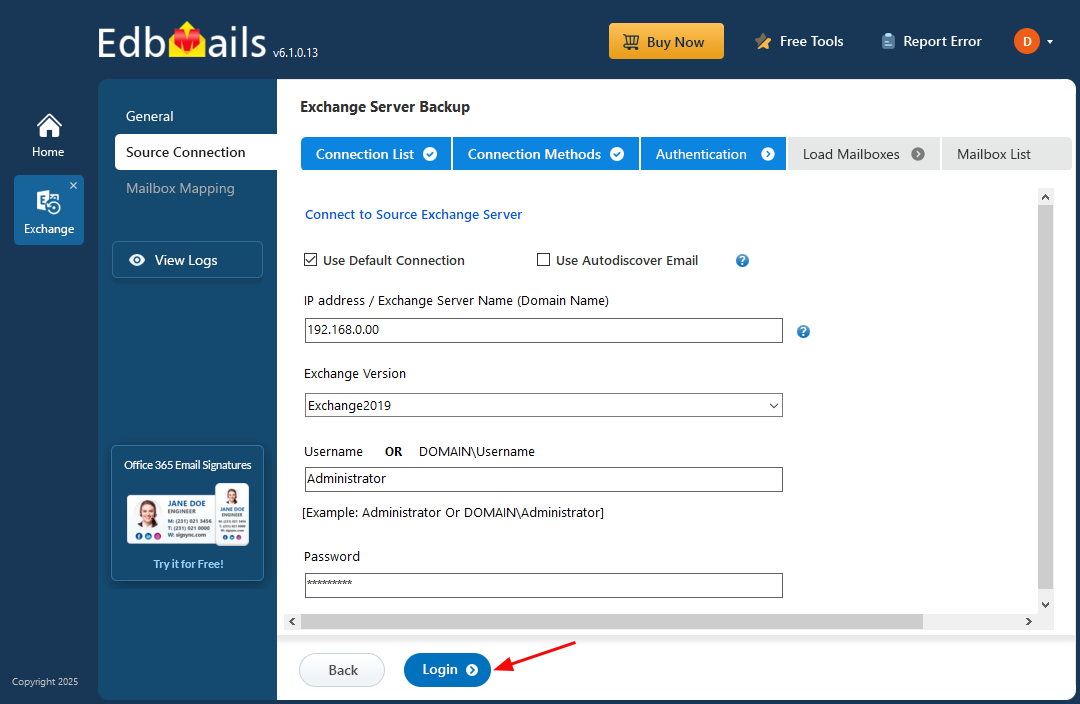
Task: Click the arrow icon on Load Mailboxes step
Action: pos(918,154)
